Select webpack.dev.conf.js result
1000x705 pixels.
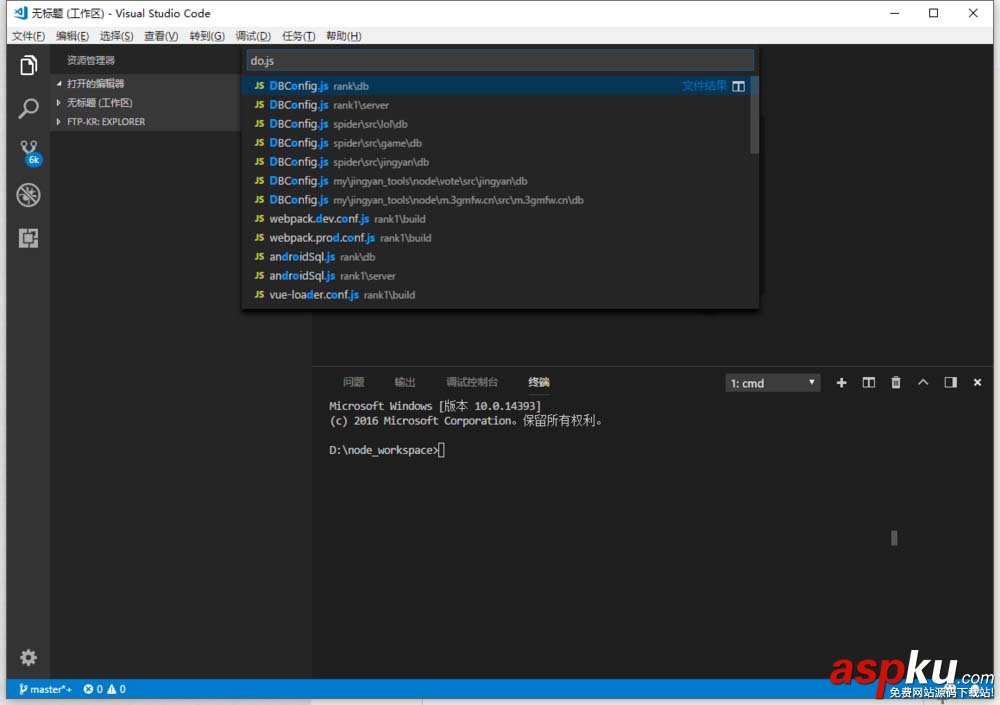pos(496,219)
